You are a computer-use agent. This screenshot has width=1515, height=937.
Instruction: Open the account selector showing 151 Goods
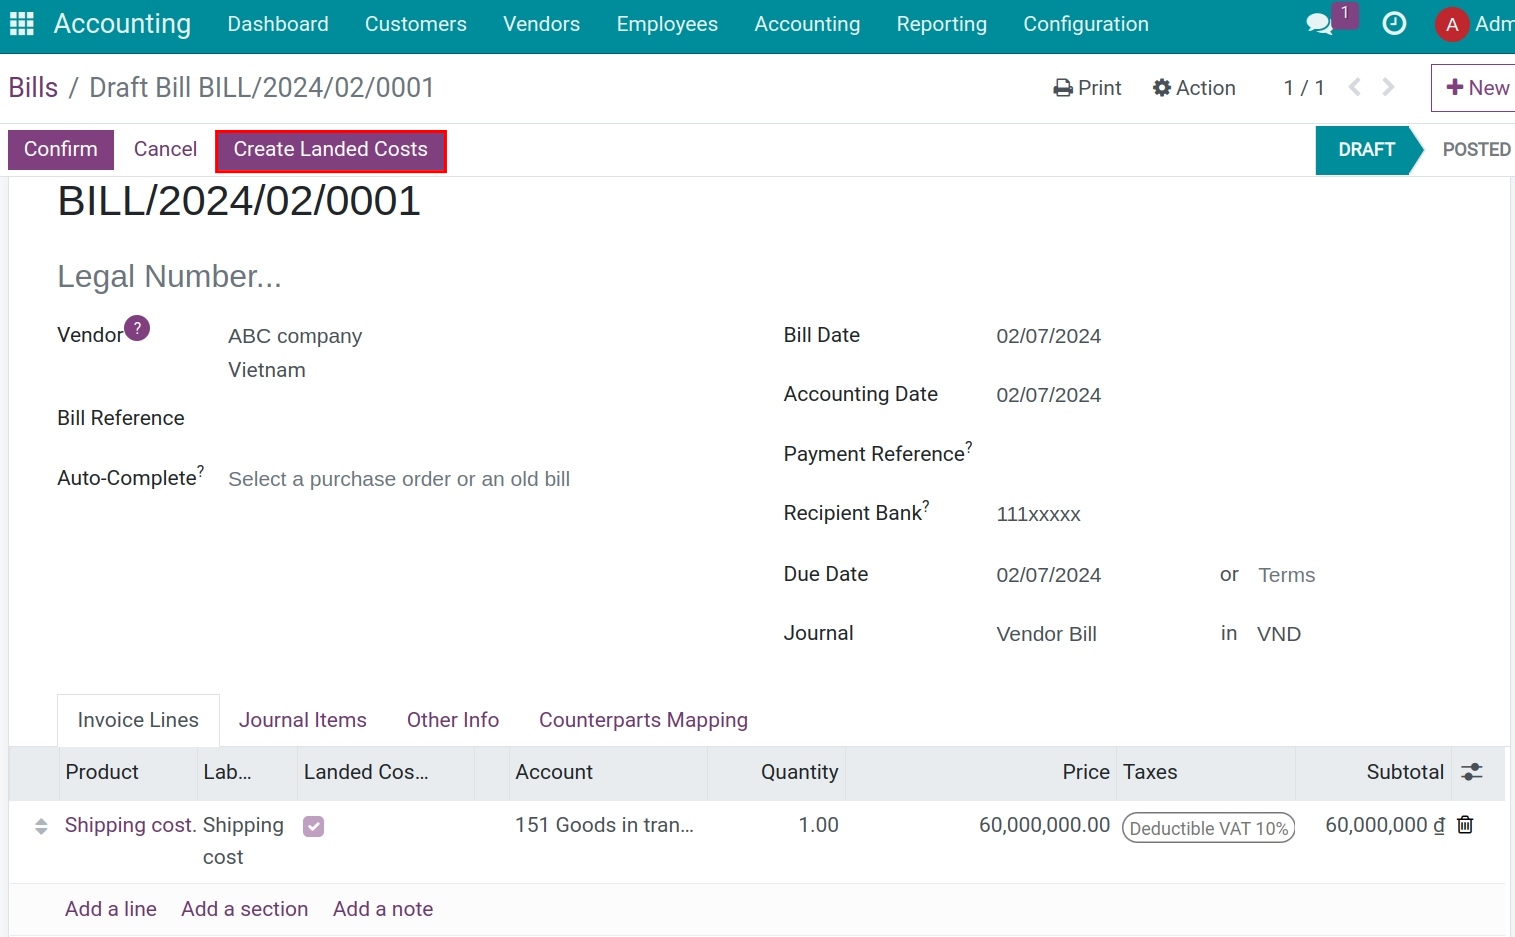tap(604, 825)
